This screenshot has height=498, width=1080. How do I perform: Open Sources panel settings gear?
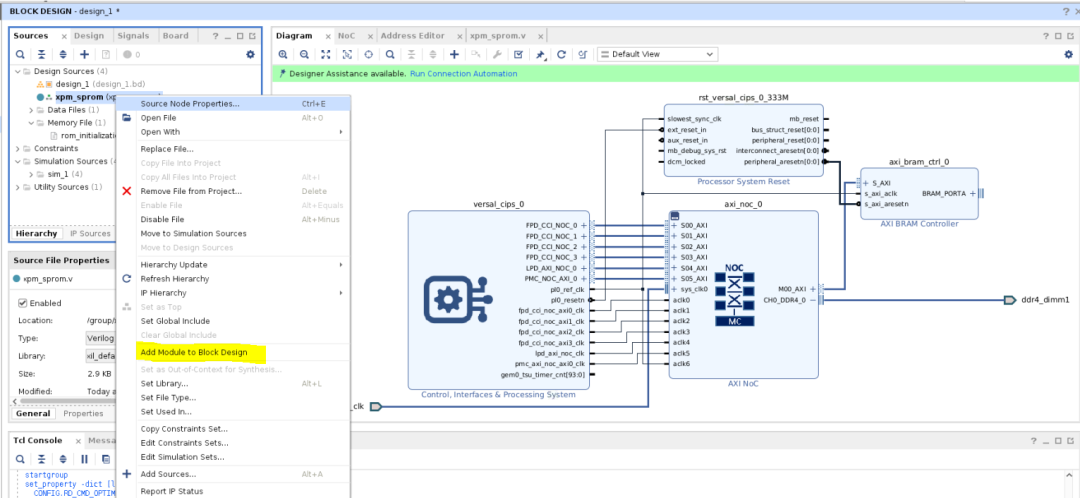(x=250, y=54)
